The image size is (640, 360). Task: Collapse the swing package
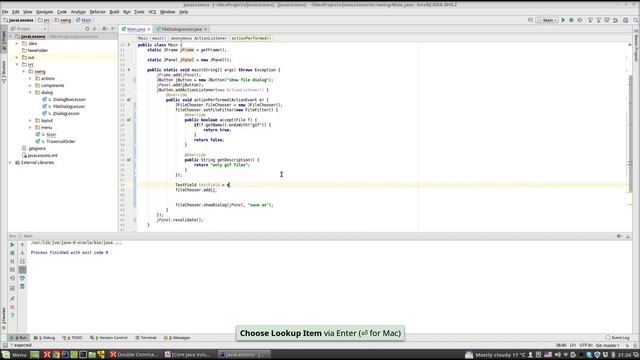coord(23,71)
